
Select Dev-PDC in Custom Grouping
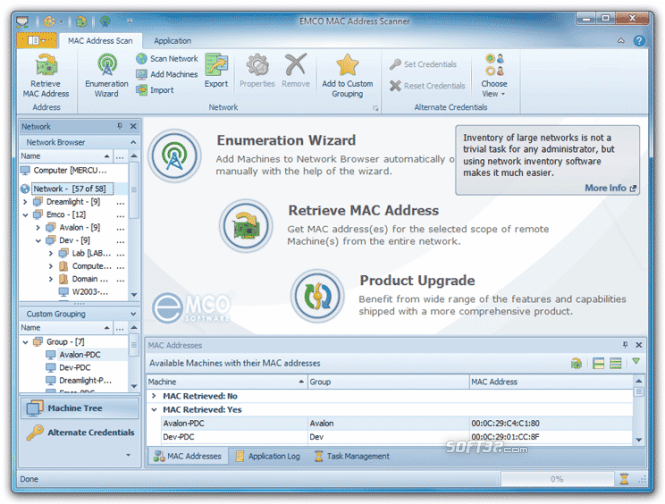[x=75, y=367]
